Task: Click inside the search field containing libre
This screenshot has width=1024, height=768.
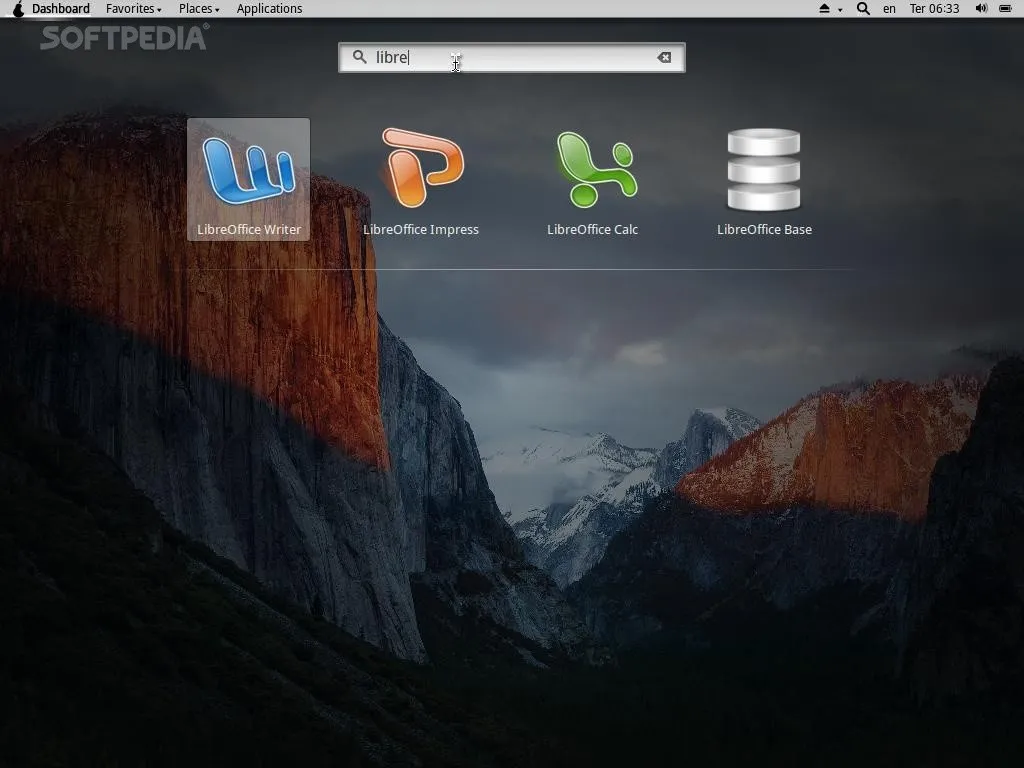Action: click(x=520, y=58)
